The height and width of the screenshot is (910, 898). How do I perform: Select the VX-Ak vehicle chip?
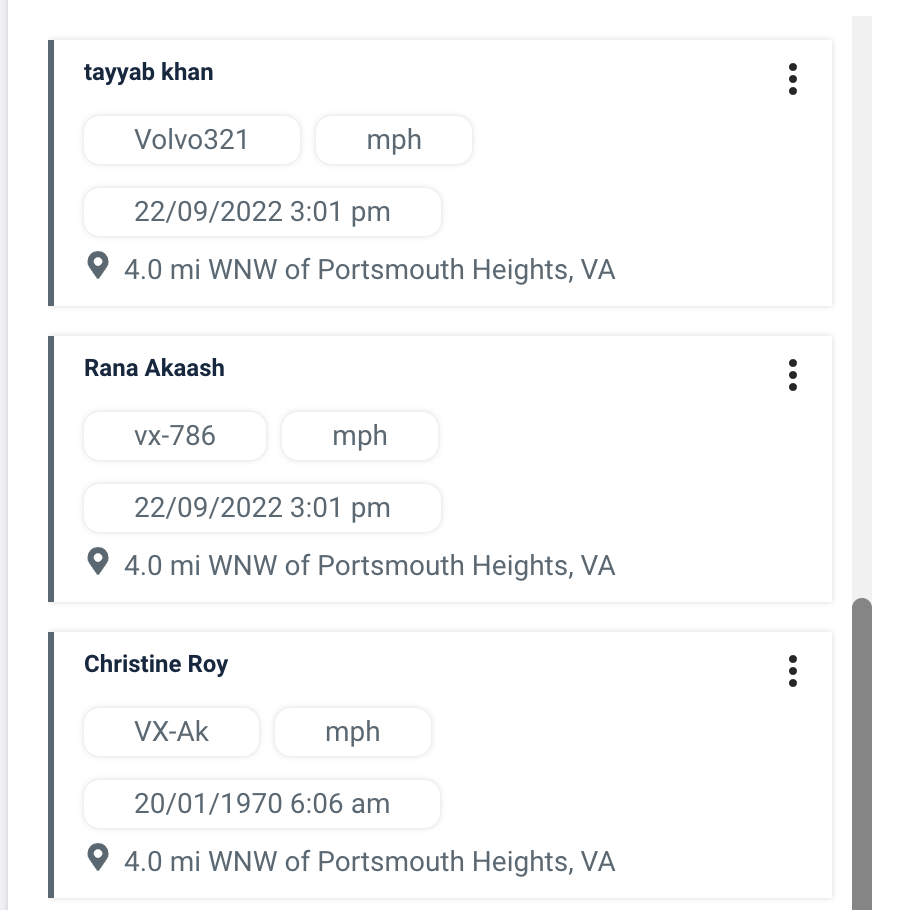tap(171, 732)
